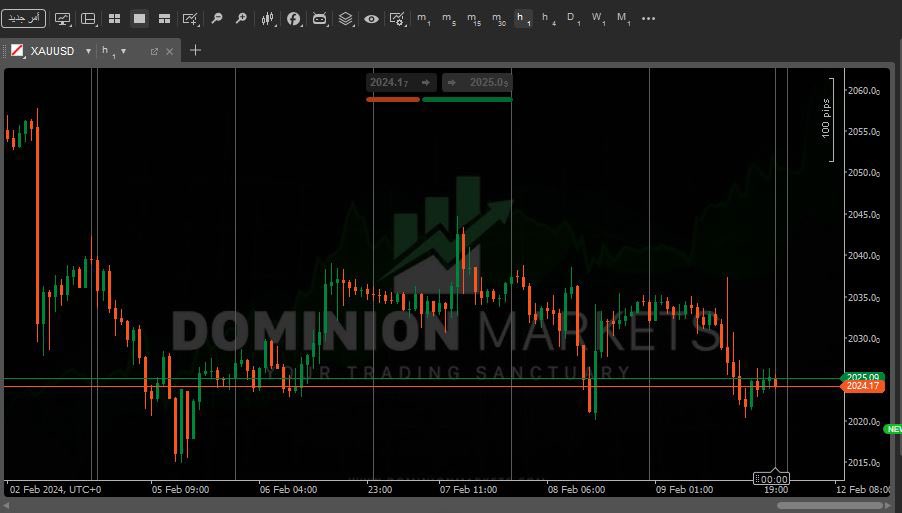Switch to multi-chart grid mode
Screen dimensions: 902x513
pyautogui.click(x=114, y=19)
